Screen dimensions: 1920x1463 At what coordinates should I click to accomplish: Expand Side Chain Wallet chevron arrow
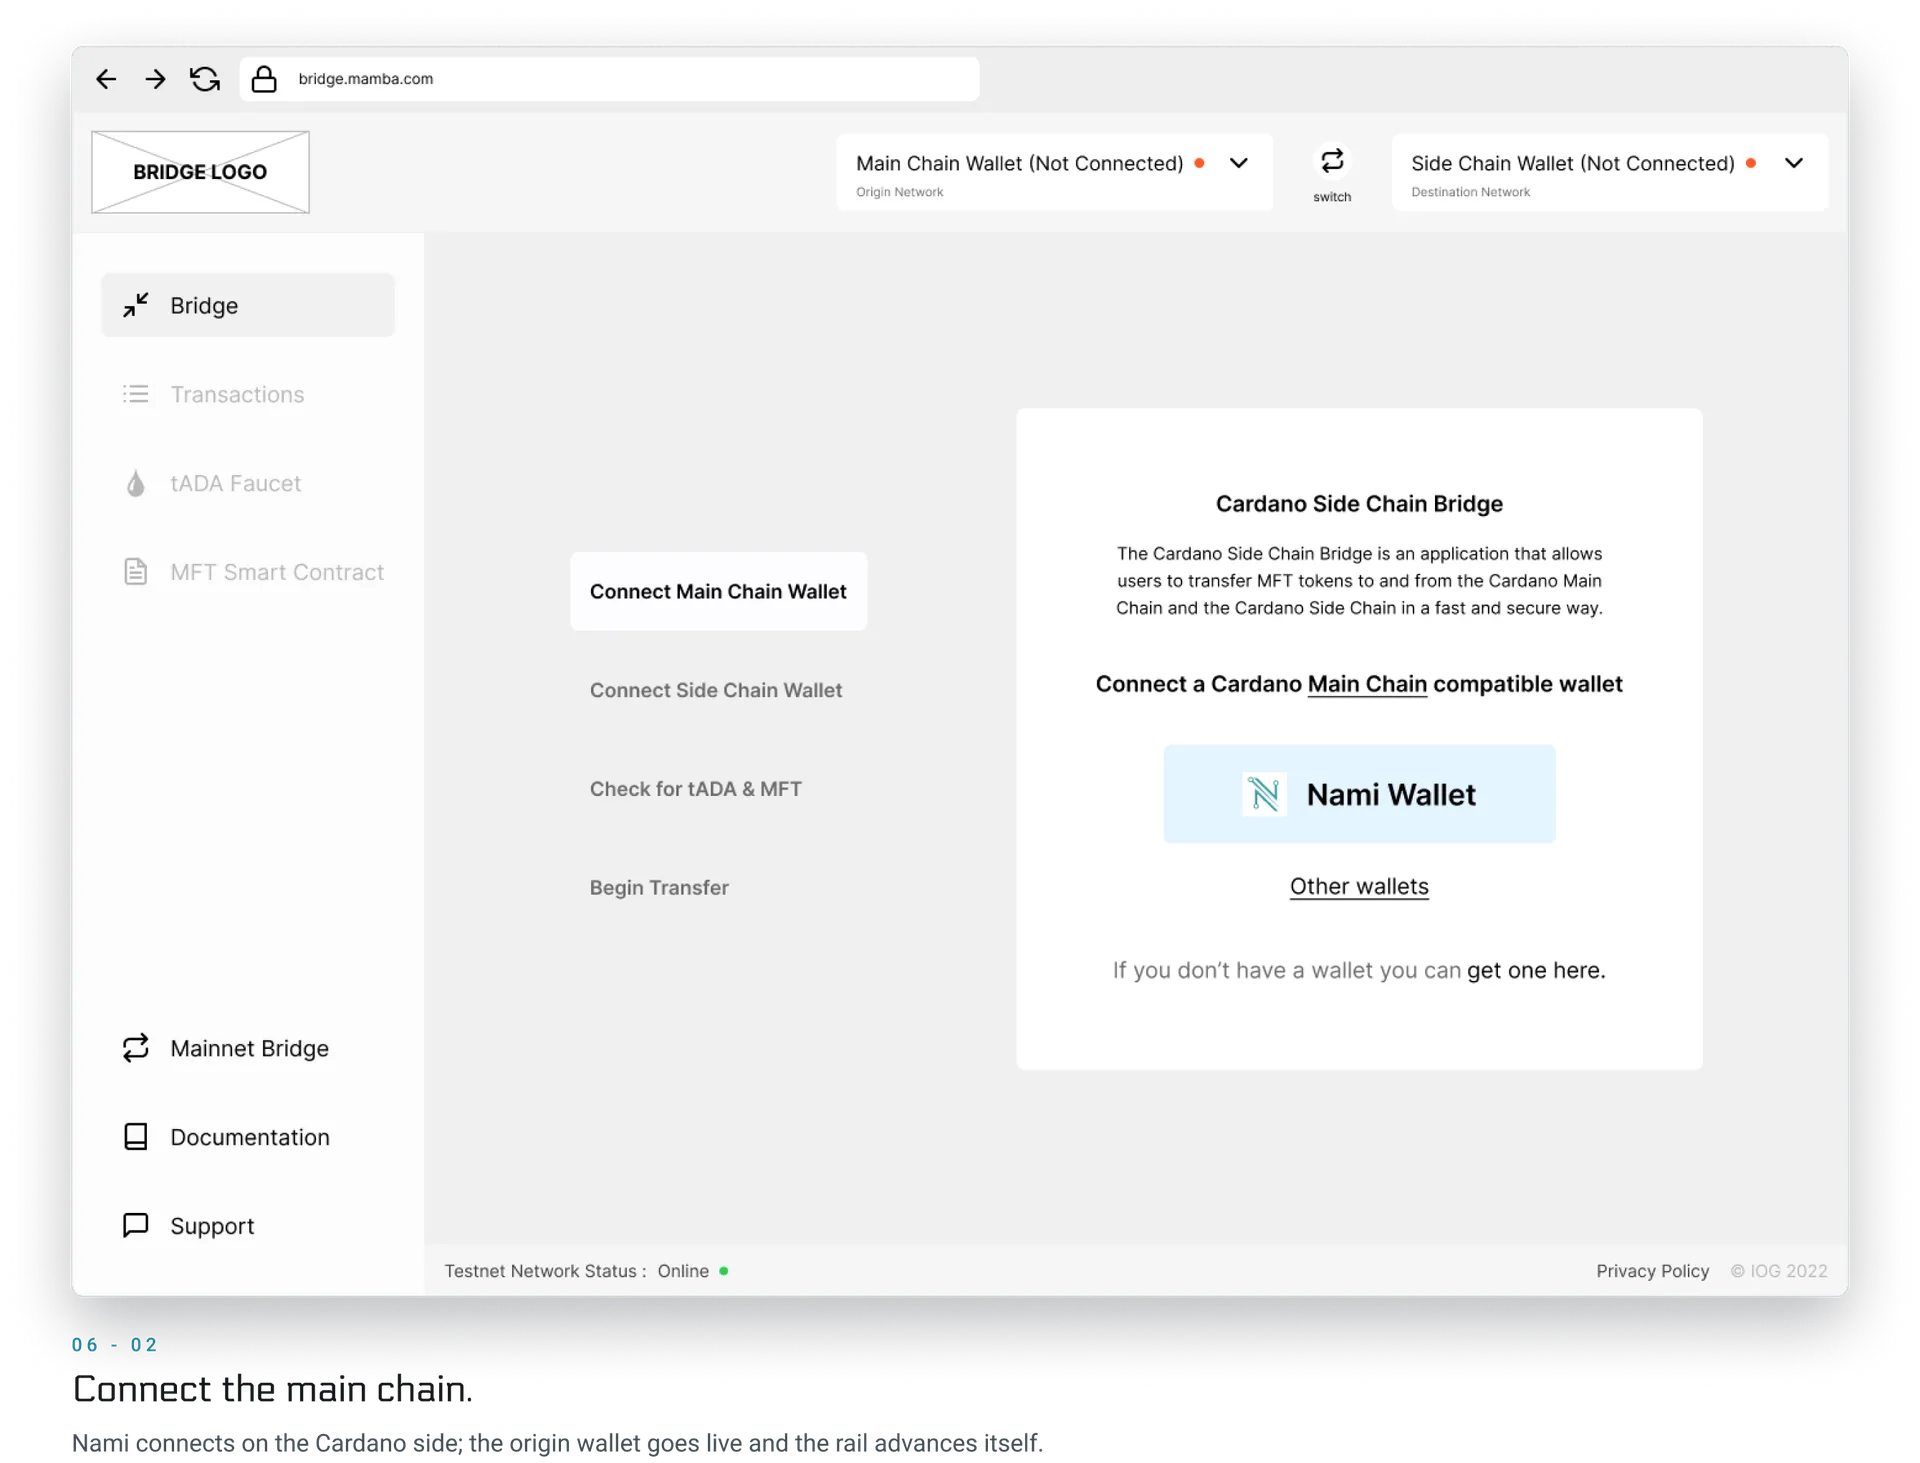[x=1794, y=163]
